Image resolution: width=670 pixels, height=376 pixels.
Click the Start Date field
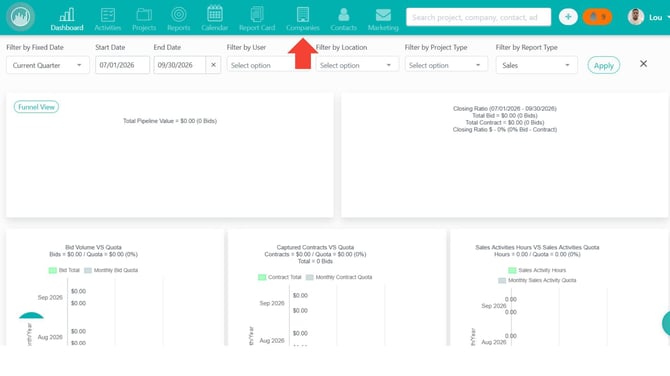pyautogui.click(x=122, y=65)
